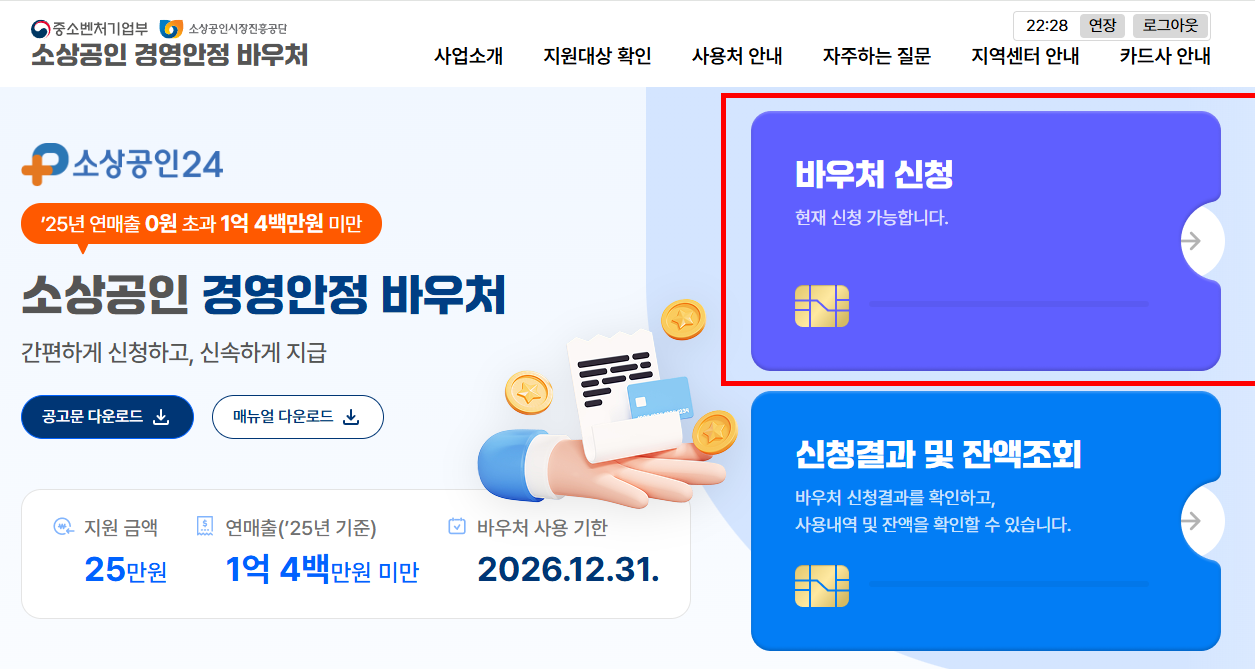Screen dimensions: 1255x669
Task: Go to 사용처 안내 menu
Action: point(737,56)
